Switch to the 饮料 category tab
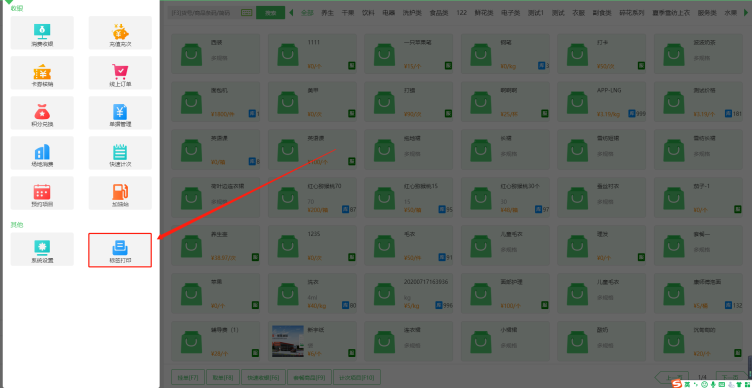752x388 pixels. pos(368,13)
